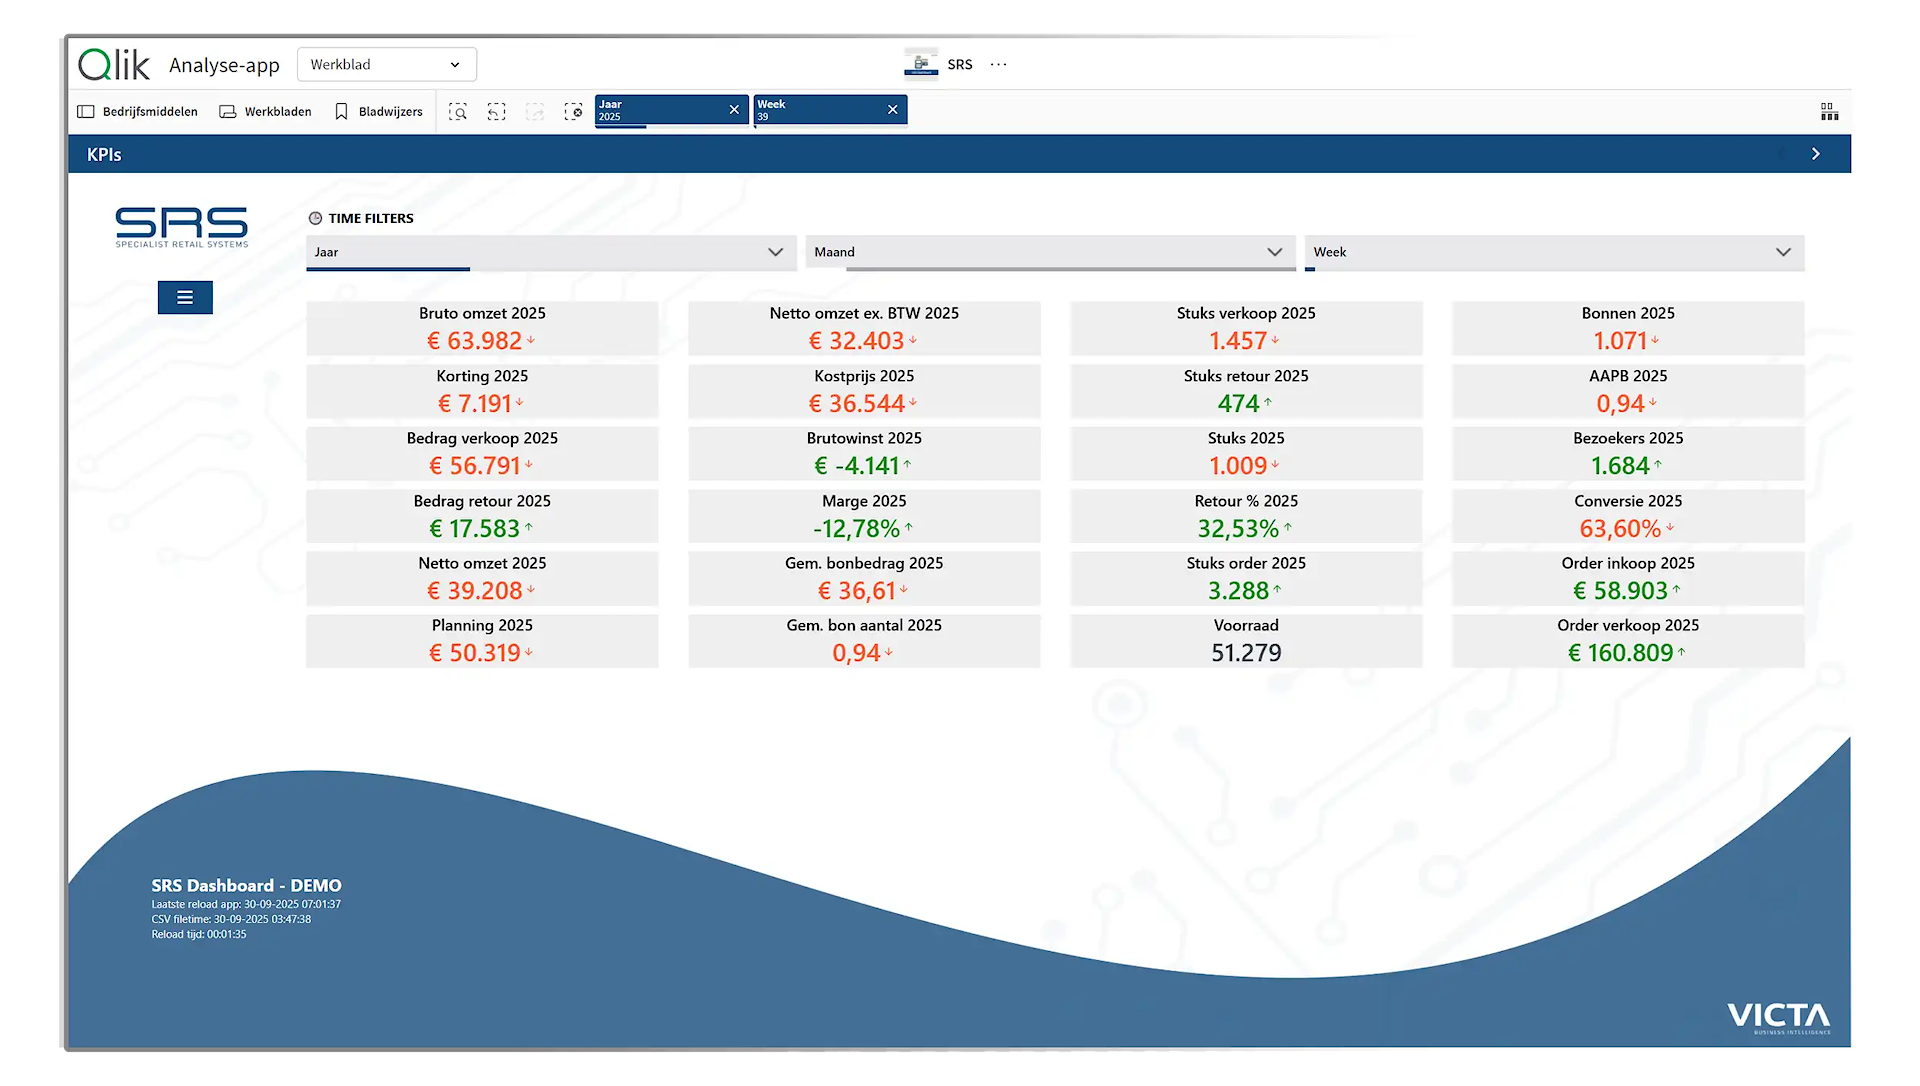Screen dimensions: 1920x1086
Task: Click the hamburger menu button
Action: pos(185,297)
